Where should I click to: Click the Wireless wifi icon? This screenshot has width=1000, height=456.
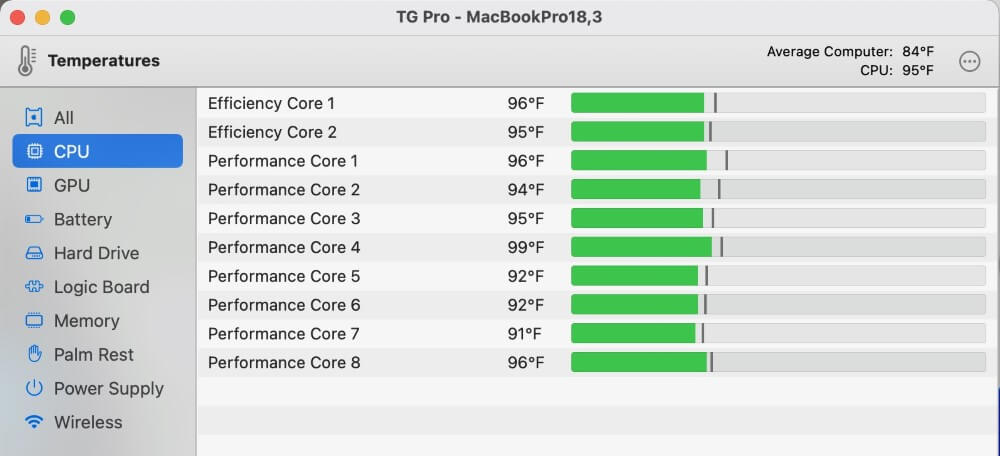click(34, 422)
